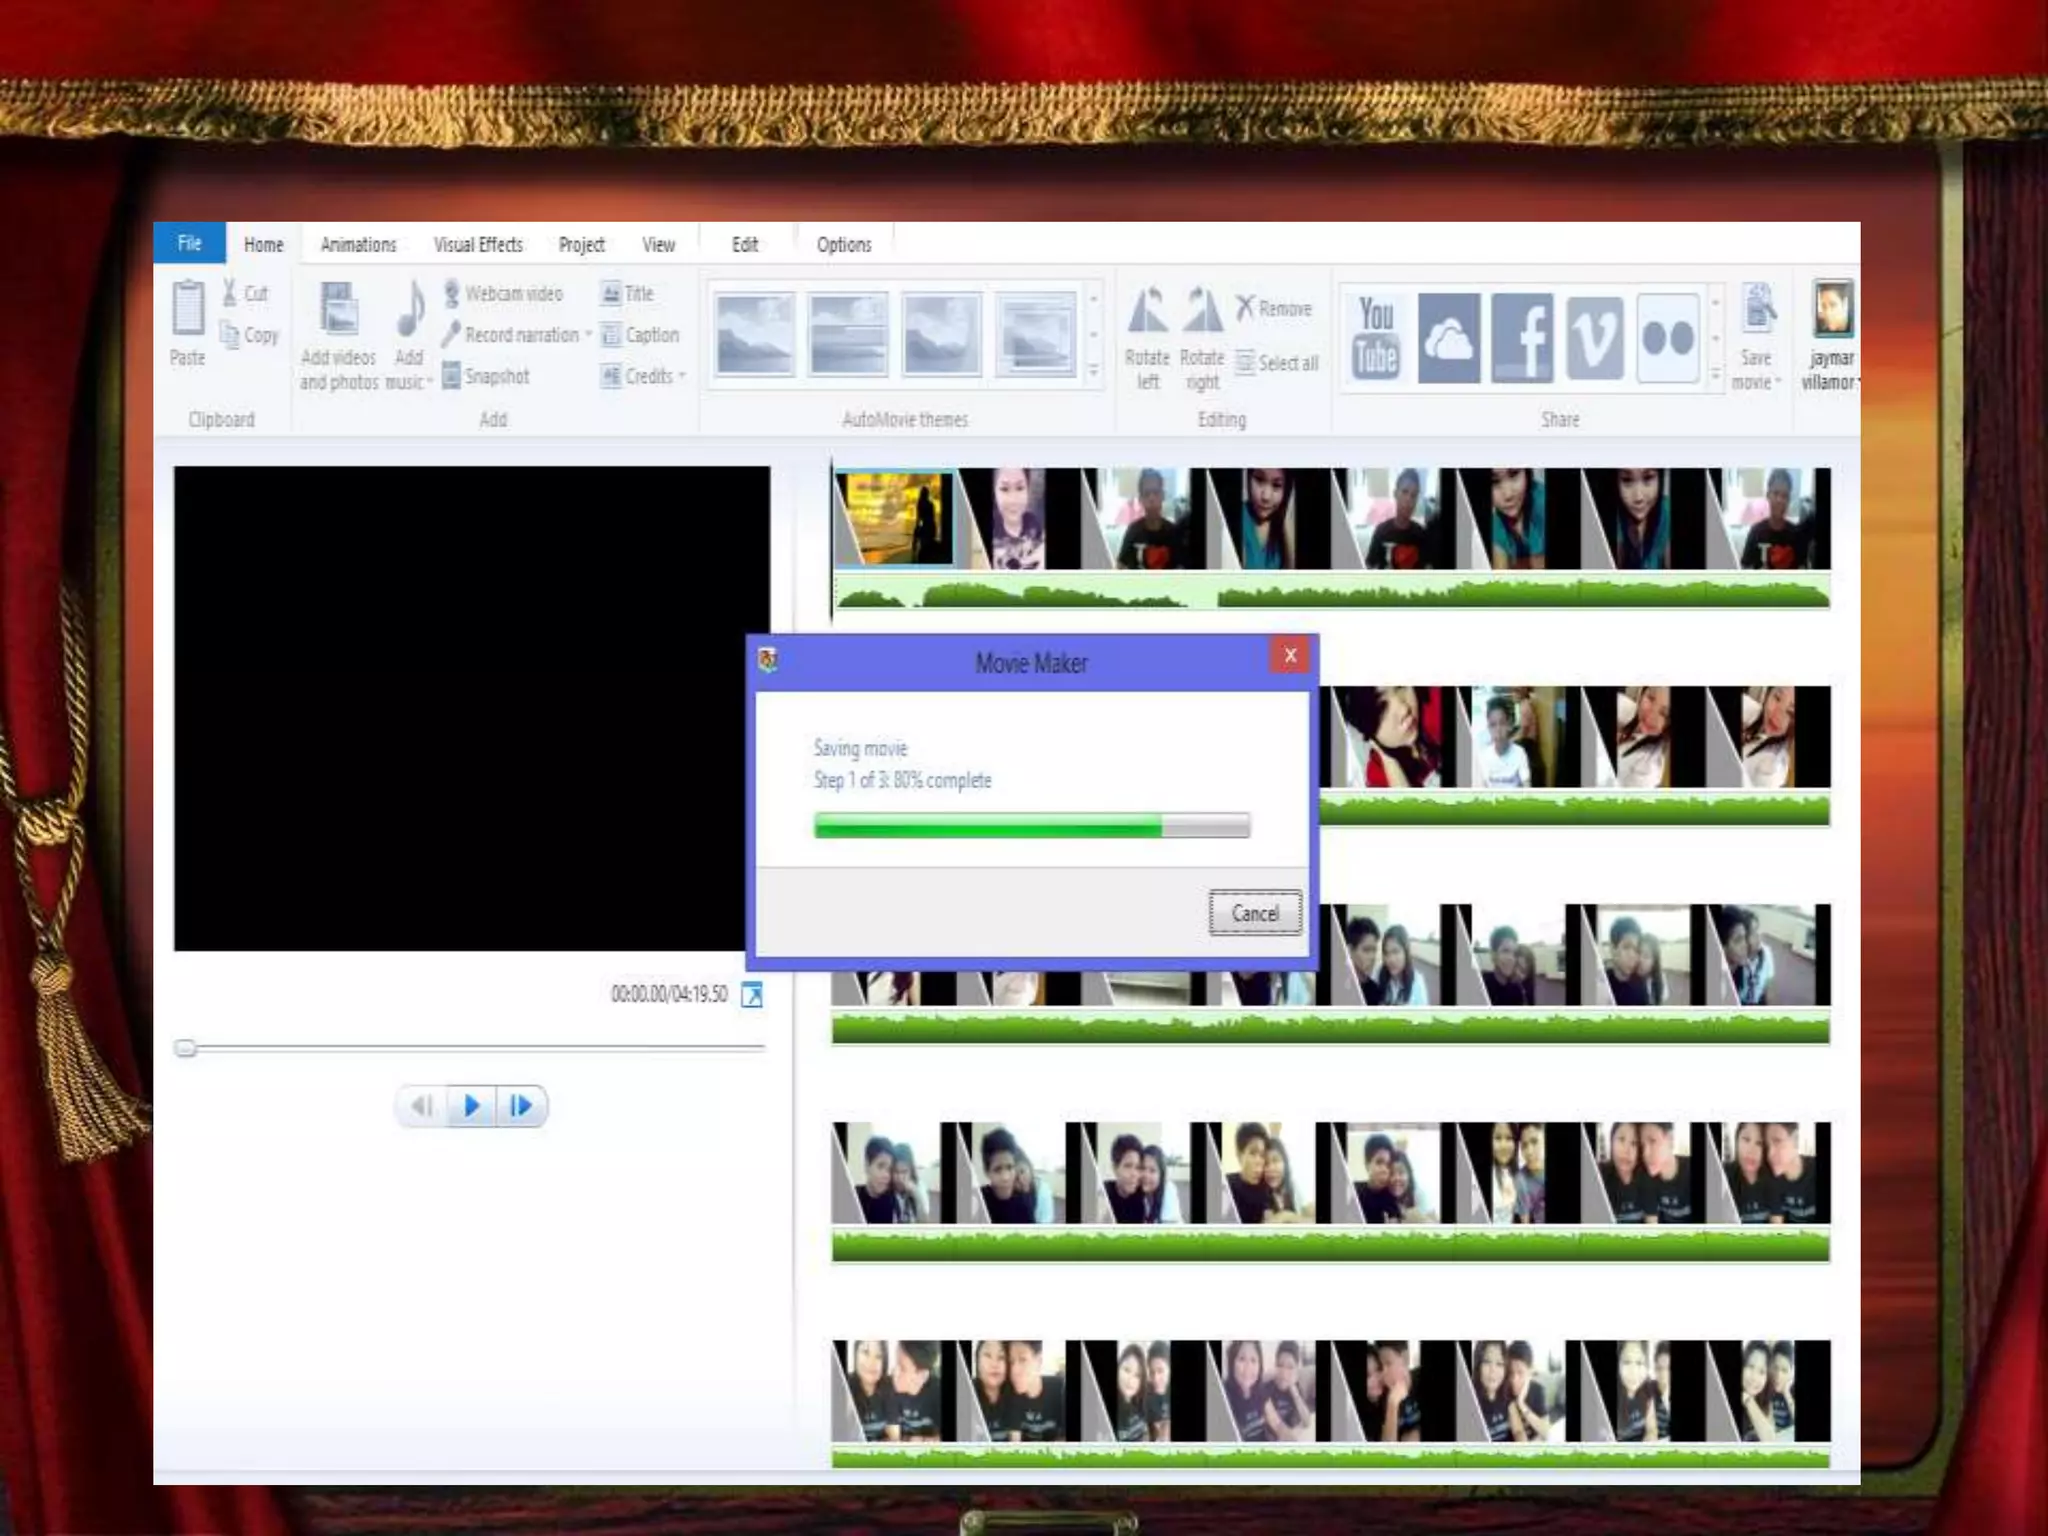Click the Flickr share icon
This screenshot has width=2048, height=1536.
point(1667,338)
